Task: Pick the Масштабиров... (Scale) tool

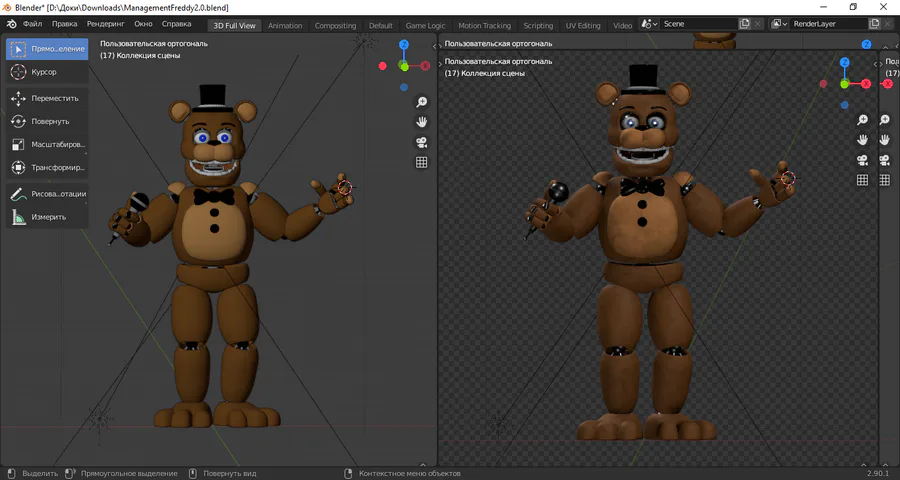Action: pos(47,144)
